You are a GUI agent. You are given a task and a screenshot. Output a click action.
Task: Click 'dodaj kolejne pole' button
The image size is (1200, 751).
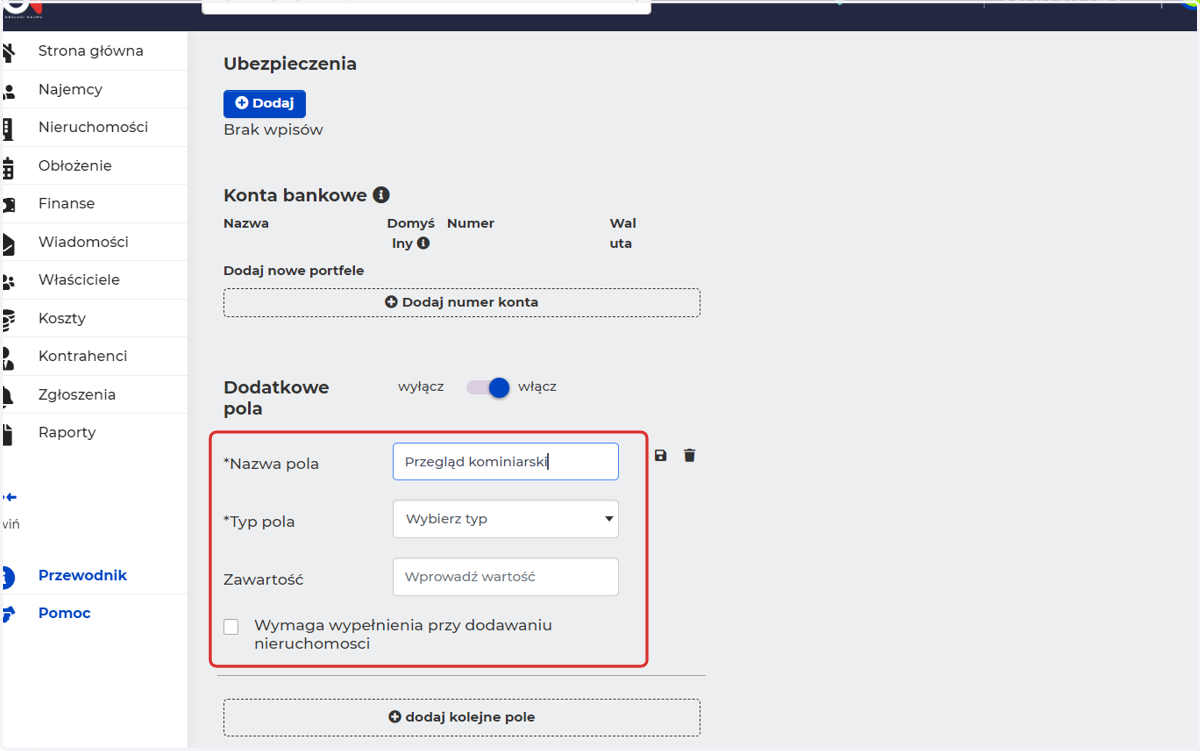point(462,717)
